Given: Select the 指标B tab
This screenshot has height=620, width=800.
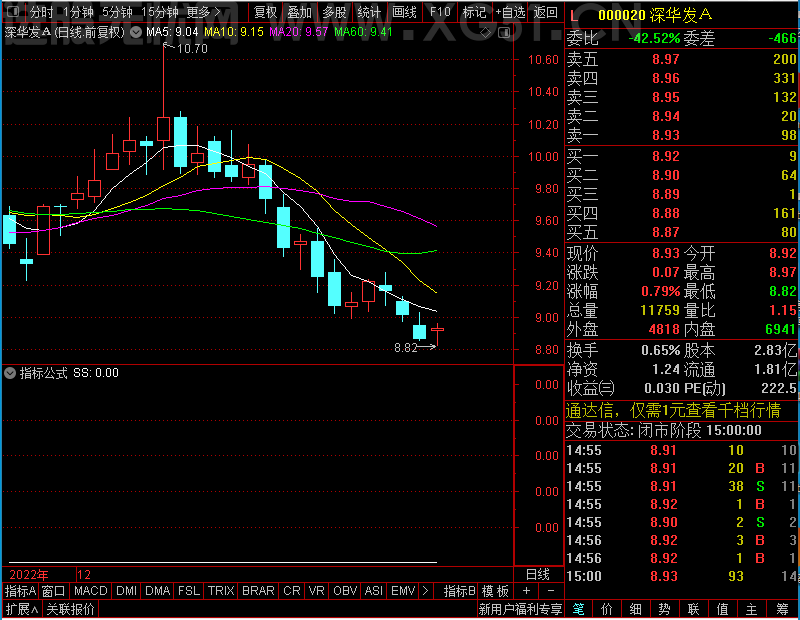Looking at the screenshot, I should click(x=460, y=591).
